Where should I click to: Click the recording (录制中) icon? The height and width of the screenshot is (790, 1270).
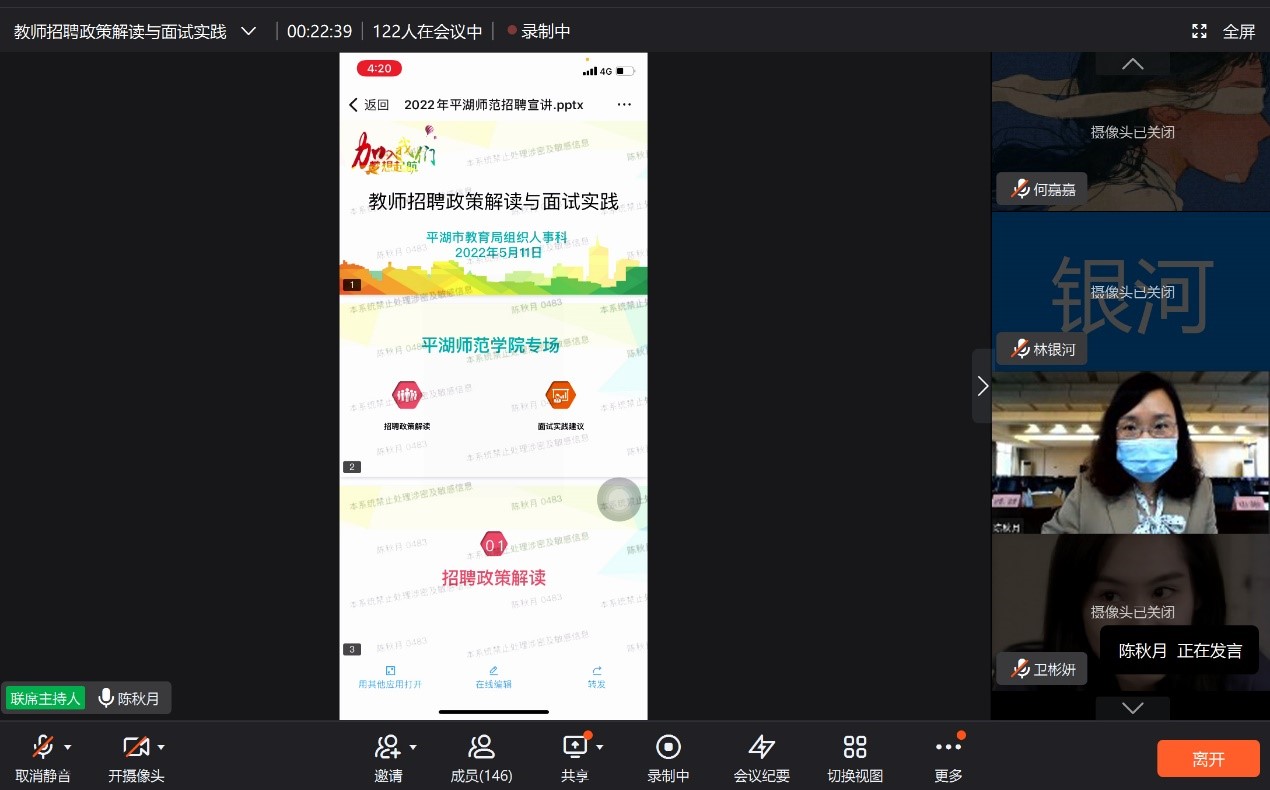[668, 747]
